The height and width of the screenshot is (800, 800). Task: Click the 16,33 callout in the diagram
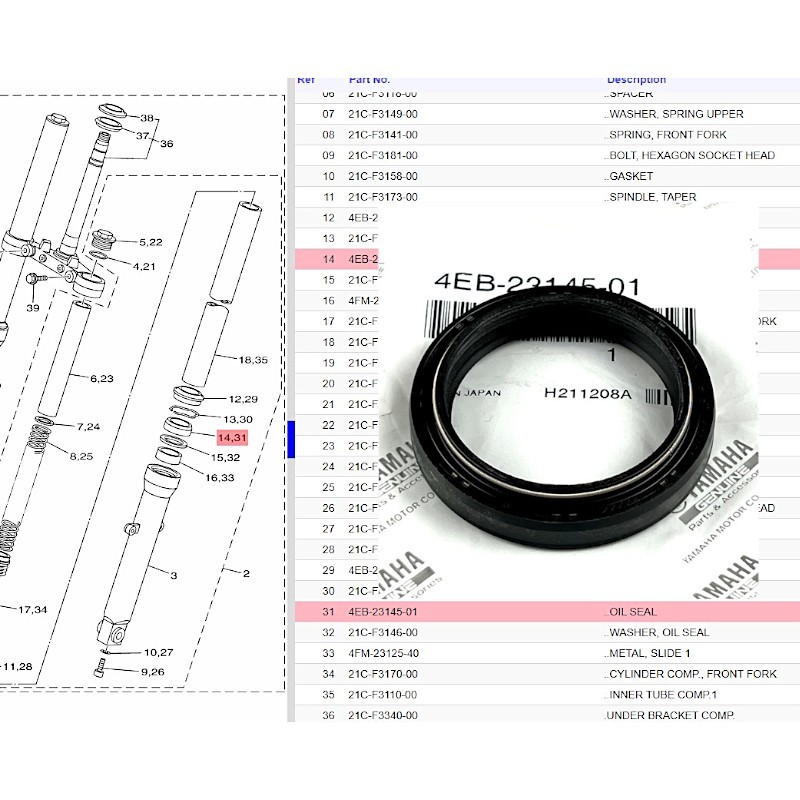pyautogui.click(x=219, y=478)
